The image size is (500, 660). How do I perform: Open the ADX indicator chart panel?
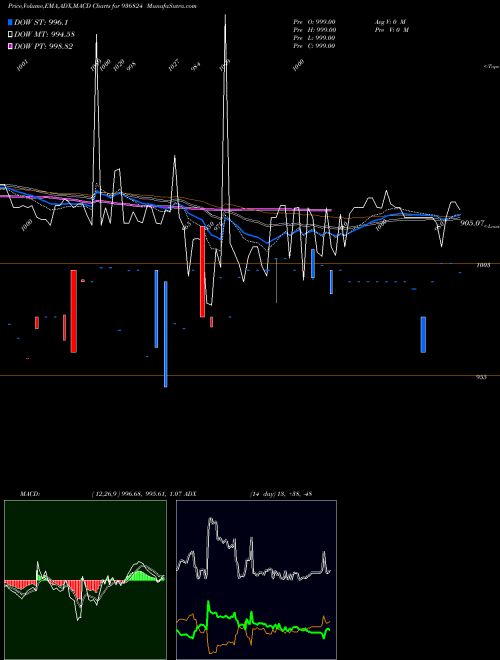256,580
